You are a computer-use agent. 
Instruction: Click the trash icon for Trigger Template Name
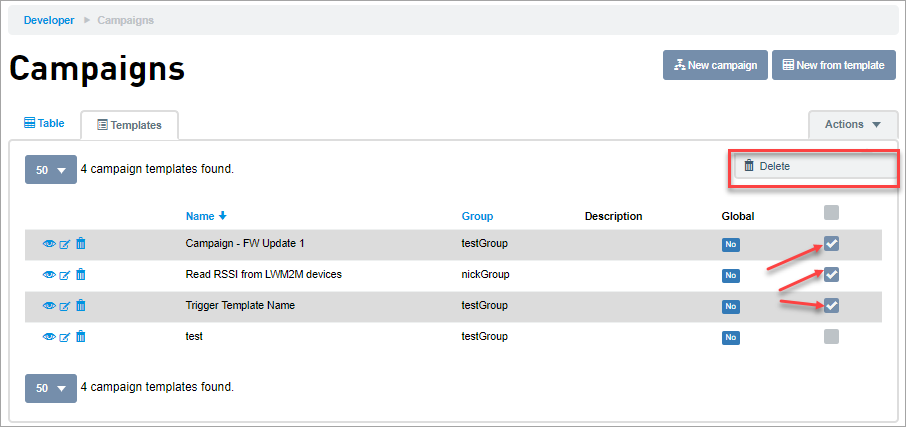coord(81,306)
